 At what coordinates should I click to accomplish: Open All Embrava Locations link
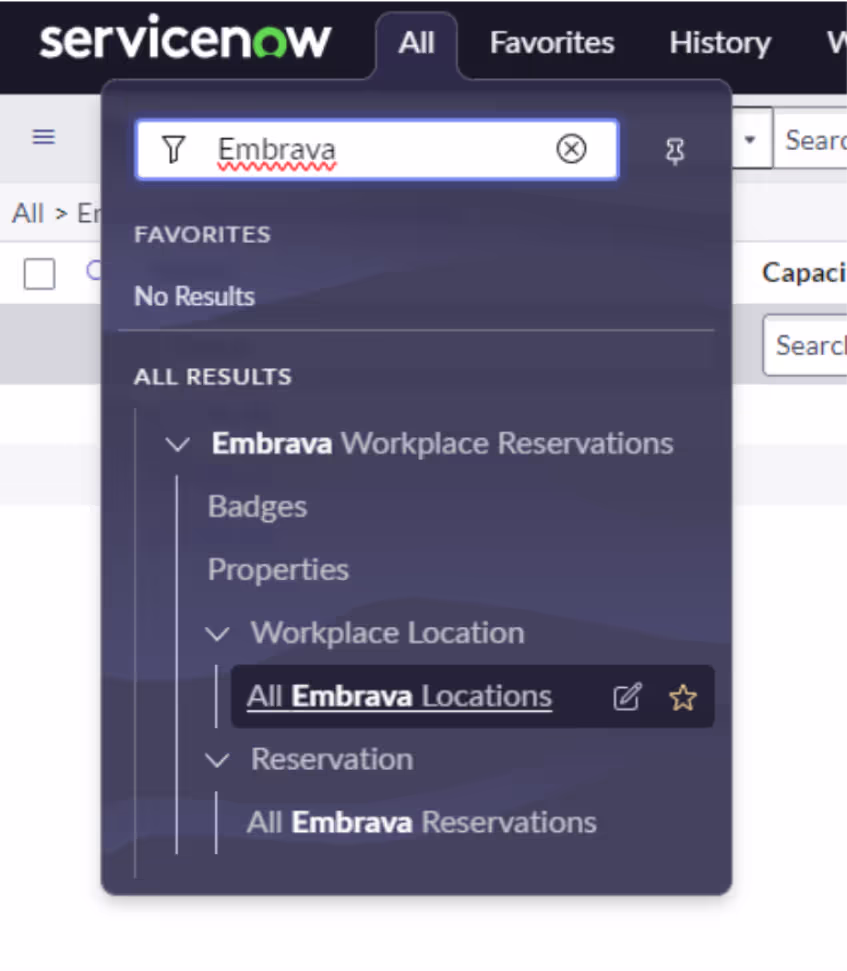(x=399, y=697)
